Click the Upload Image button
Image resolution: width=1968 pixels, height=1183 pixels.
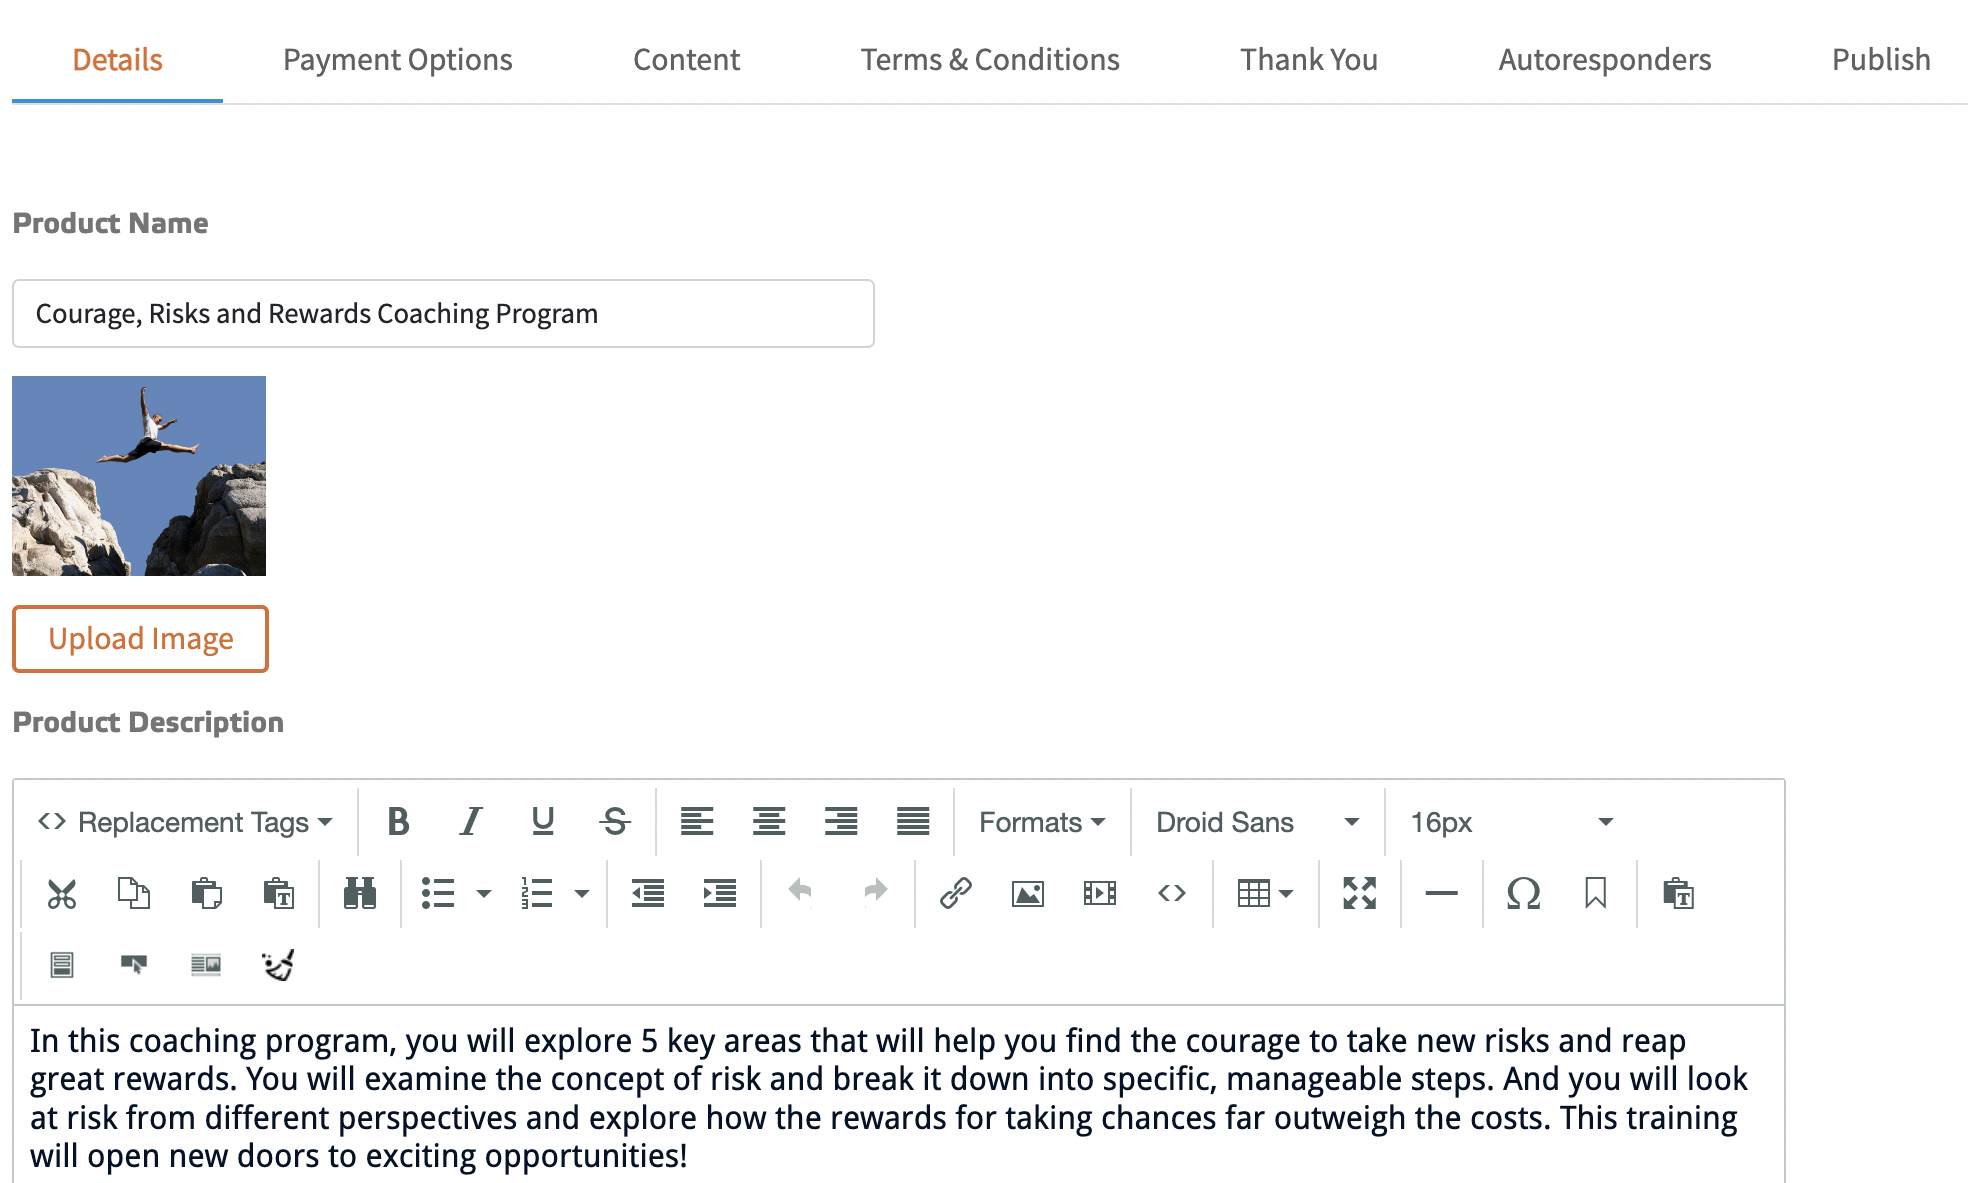pyautogui.click(x=140, y=639)
